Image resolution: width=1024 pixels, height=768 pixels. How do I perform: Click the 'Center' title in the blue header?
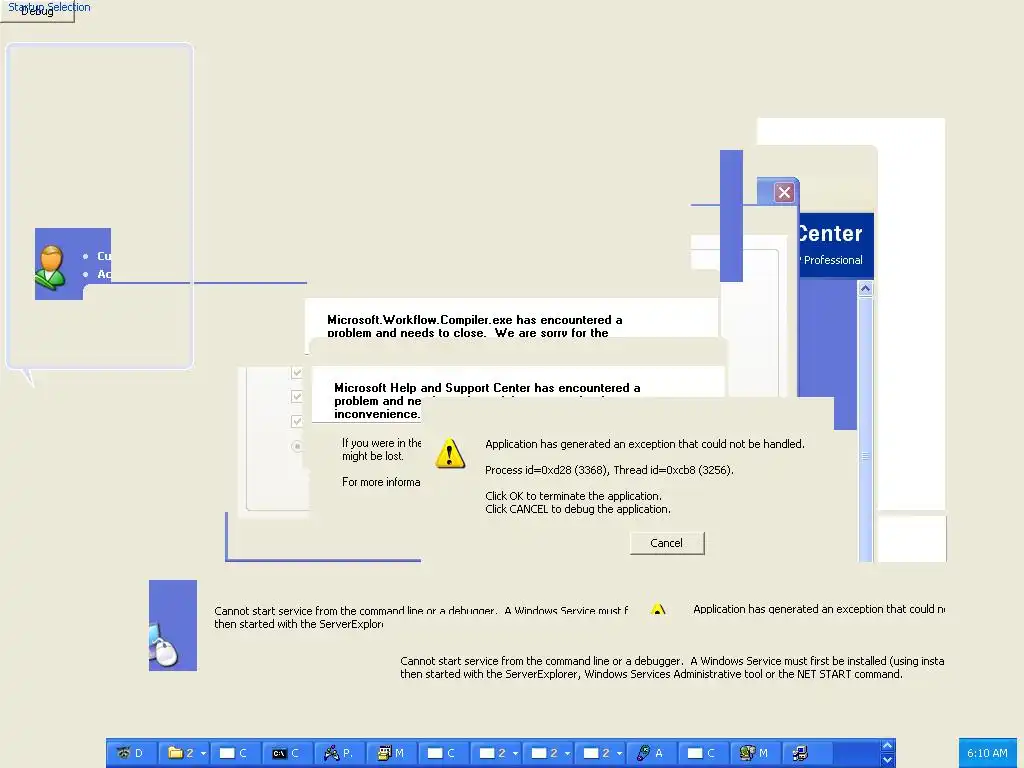coord(829,233)
